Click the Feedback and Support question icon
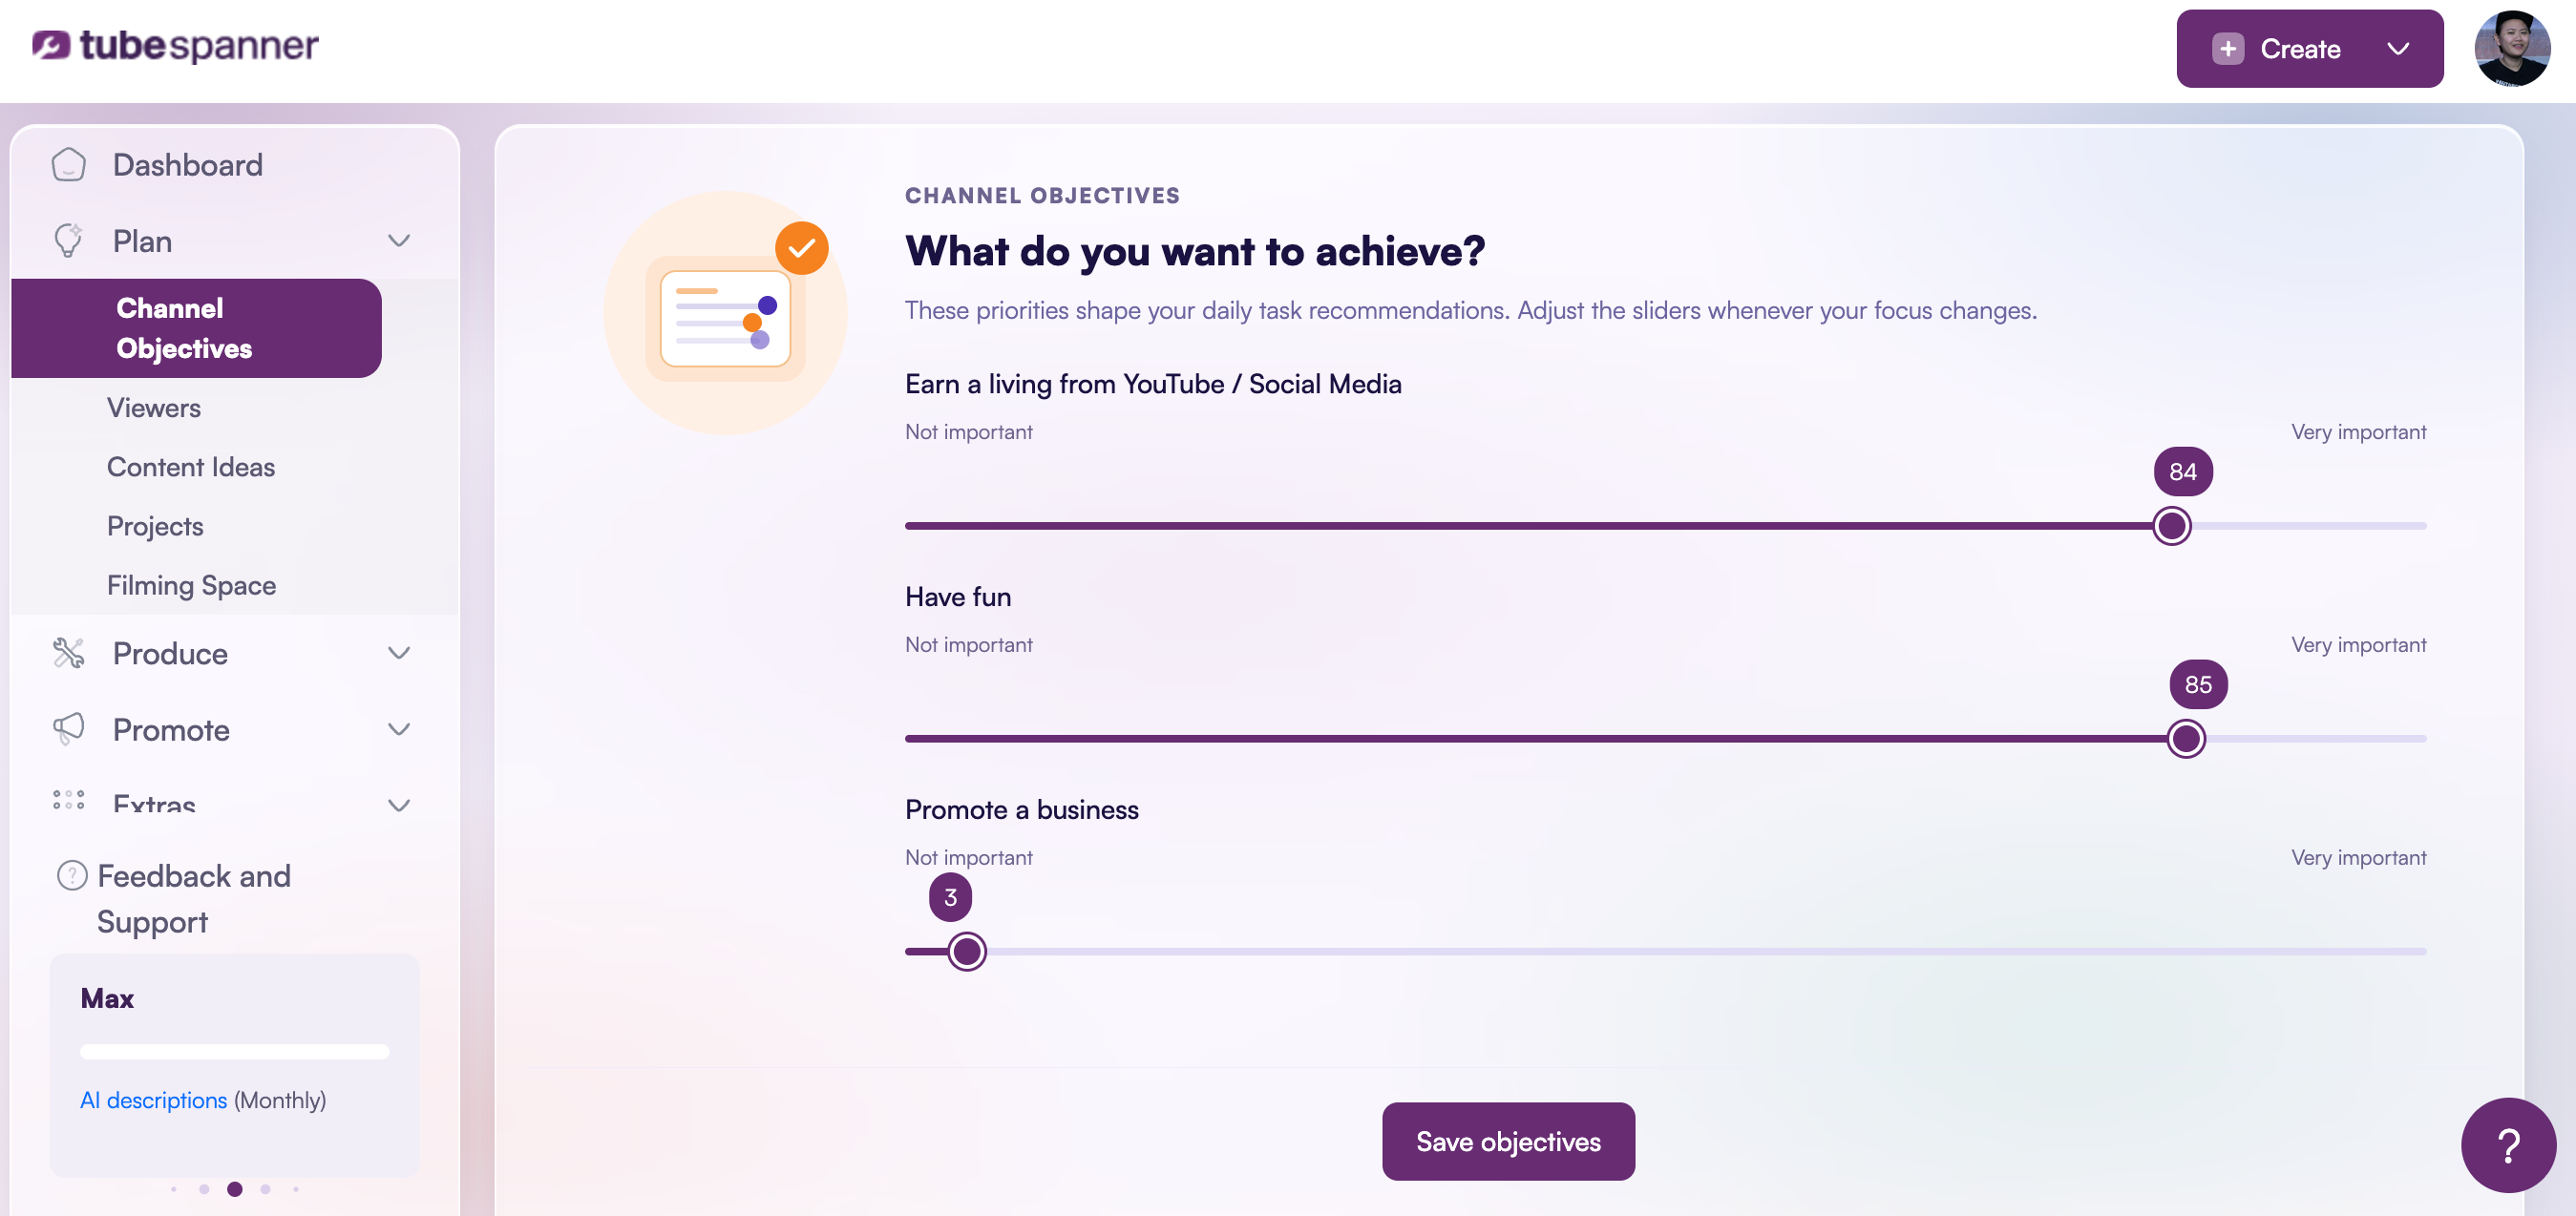The width and height of the screenshot is (2576, 1216). click(x=72, y=875)
